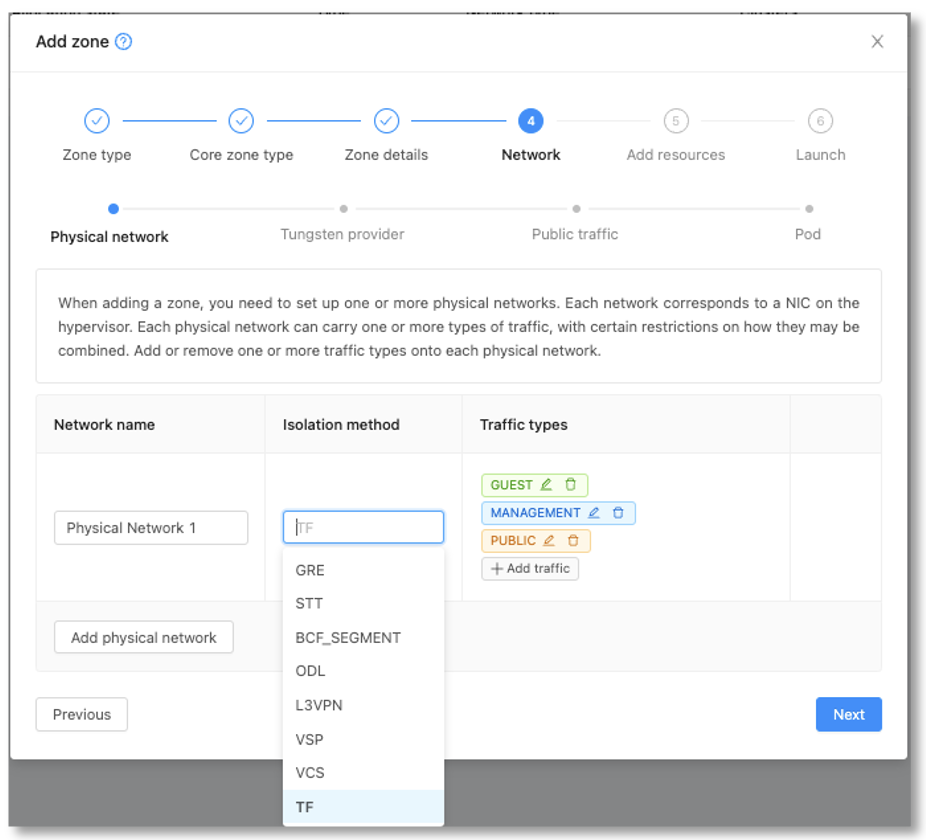The height and width of the screenshot is (840, 926).
Task: Choose STT isolation method
Action: click(x=363, y=603)
